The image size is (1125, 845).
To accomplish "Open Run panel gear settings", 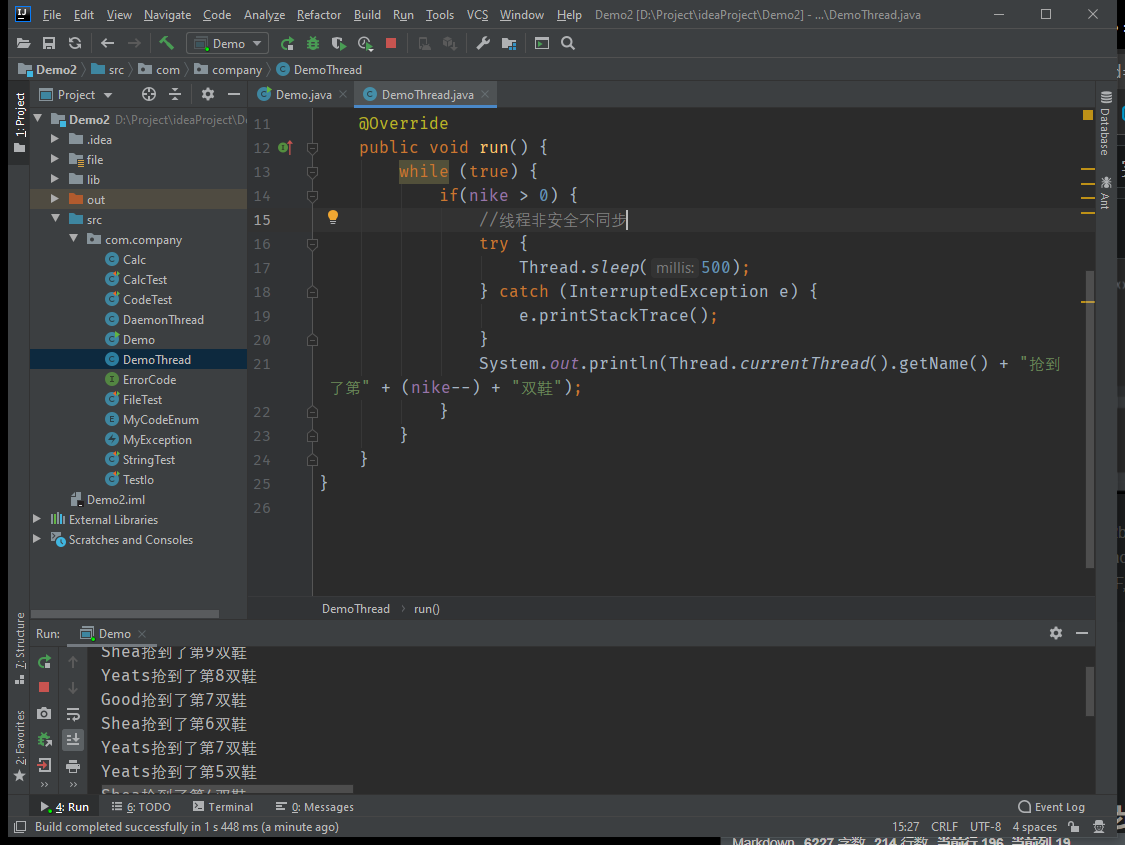I will 1055,633.
